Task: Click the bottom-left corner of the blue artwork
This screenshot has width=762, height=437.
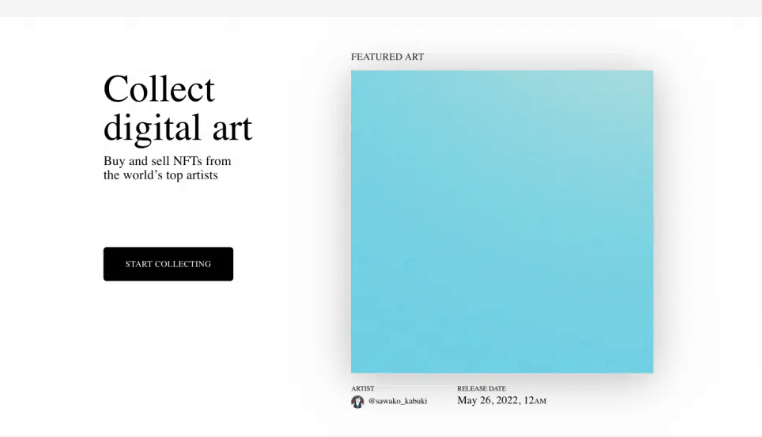Action: [370, 353]
